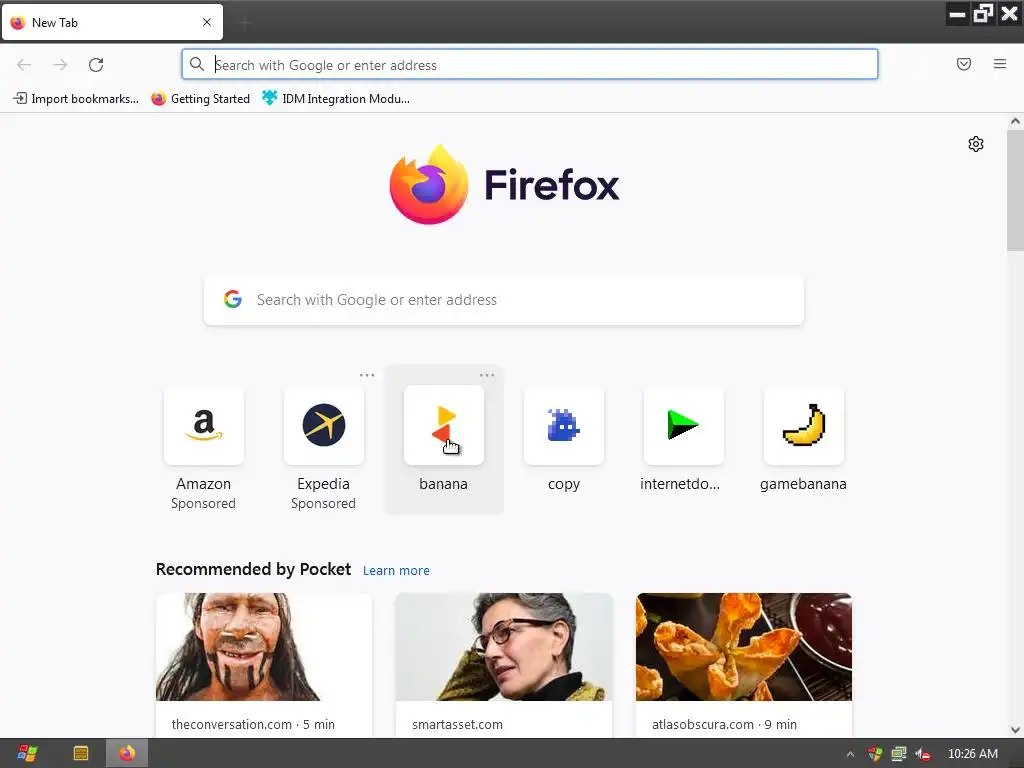
Task: Open theconversation.com story thumbnail
Action: point(264,647)
